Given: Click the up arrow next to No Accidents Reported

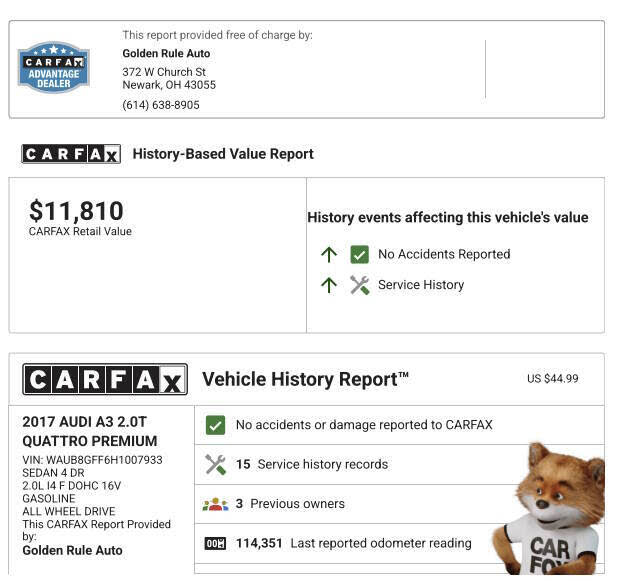Looking at the screenshot, I should pyautogui.click(x=329, y=254).
